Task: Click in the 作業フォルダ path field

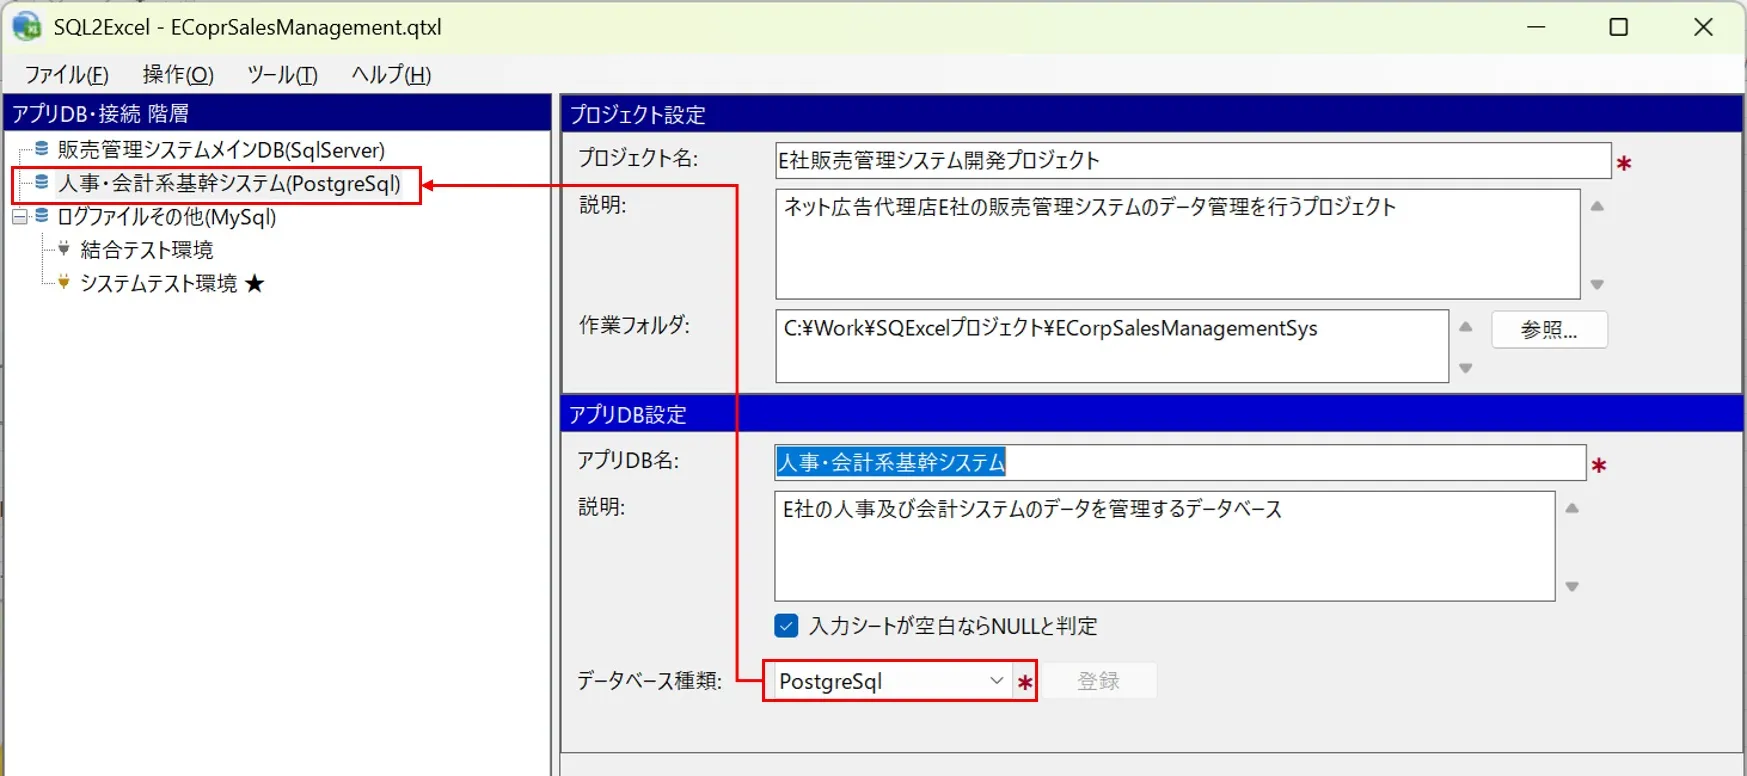Action: [x=1111, y=346]
